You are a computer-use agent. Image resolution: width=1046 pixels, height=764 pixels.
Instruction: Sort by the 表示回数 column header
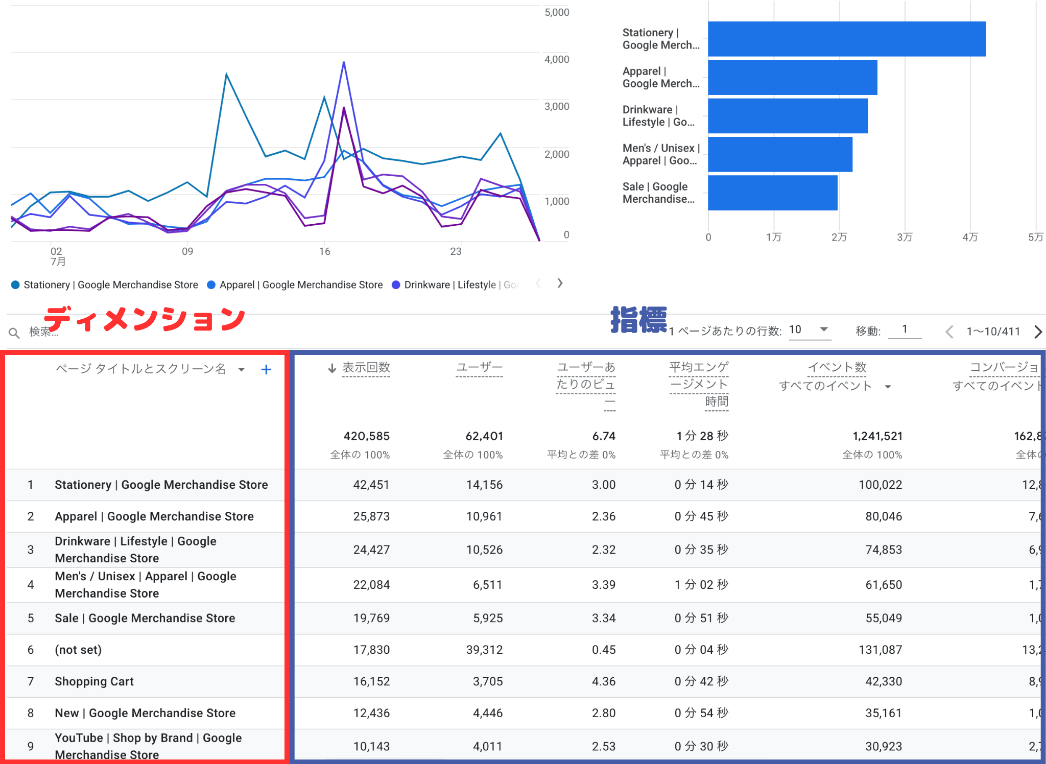tap(366, 368)
